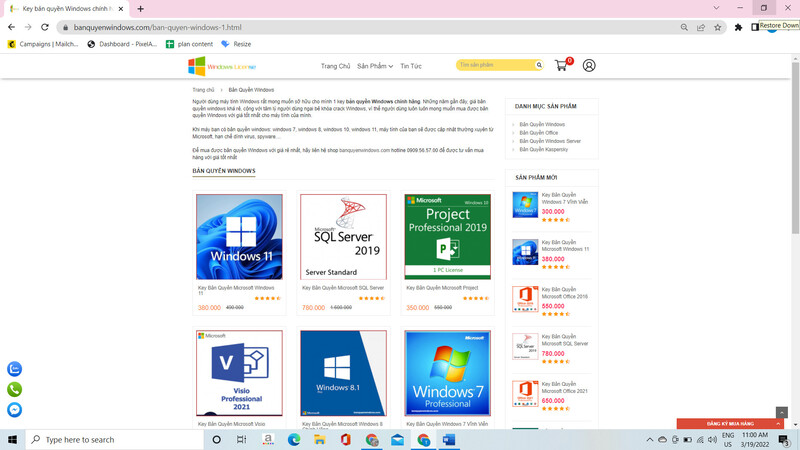Select Bản Quyền Kaspersky category
The width and height of the screenshot is (800, 450).
[543, 149]
